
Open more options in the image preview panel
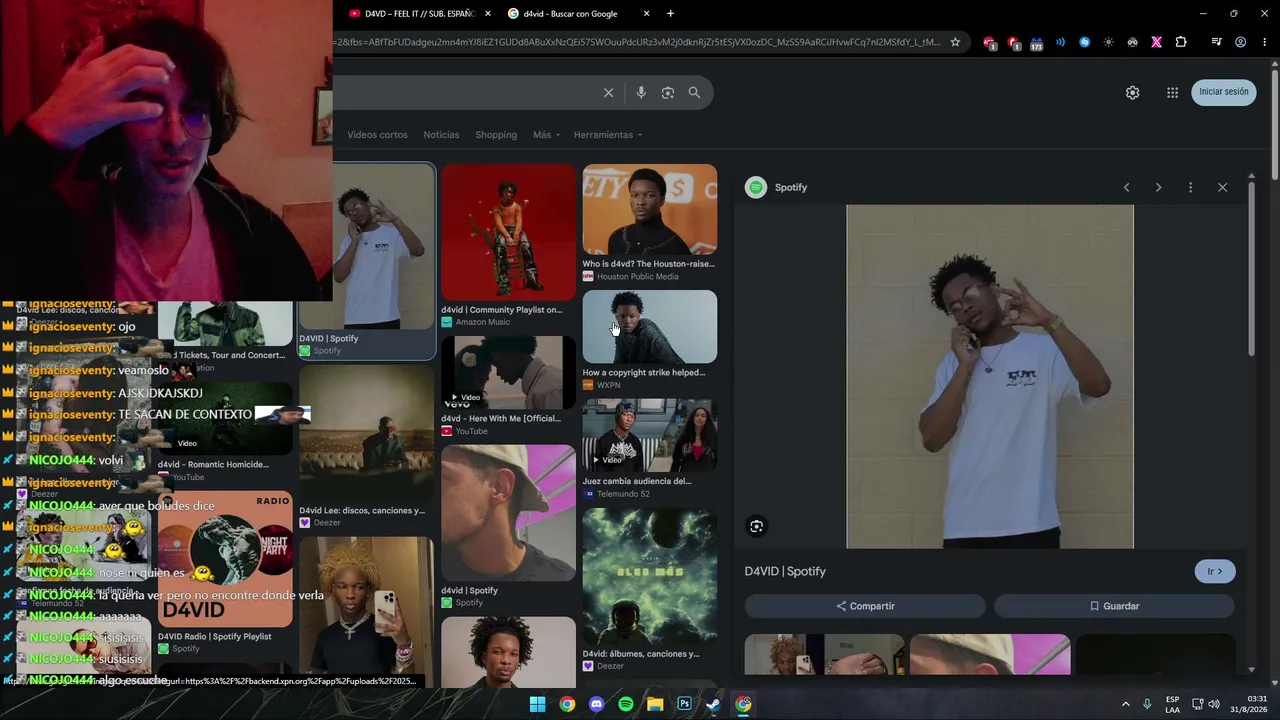(1190, 188)
